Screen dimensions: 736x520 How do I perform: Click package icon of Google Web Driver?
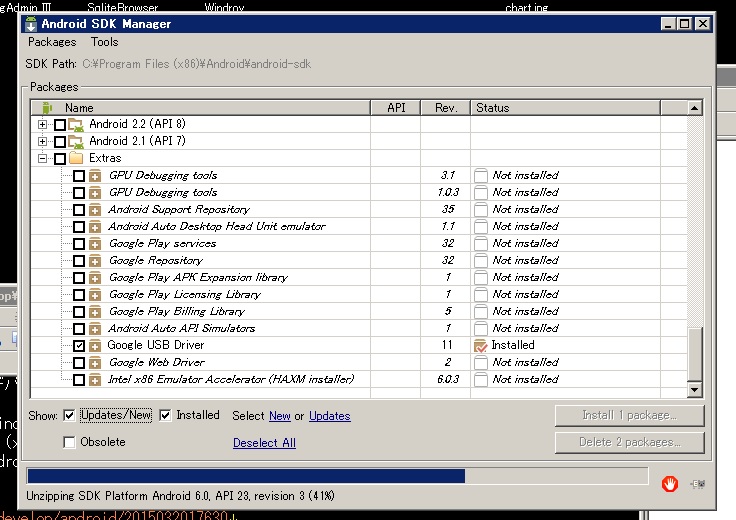(x=95, y=363)
